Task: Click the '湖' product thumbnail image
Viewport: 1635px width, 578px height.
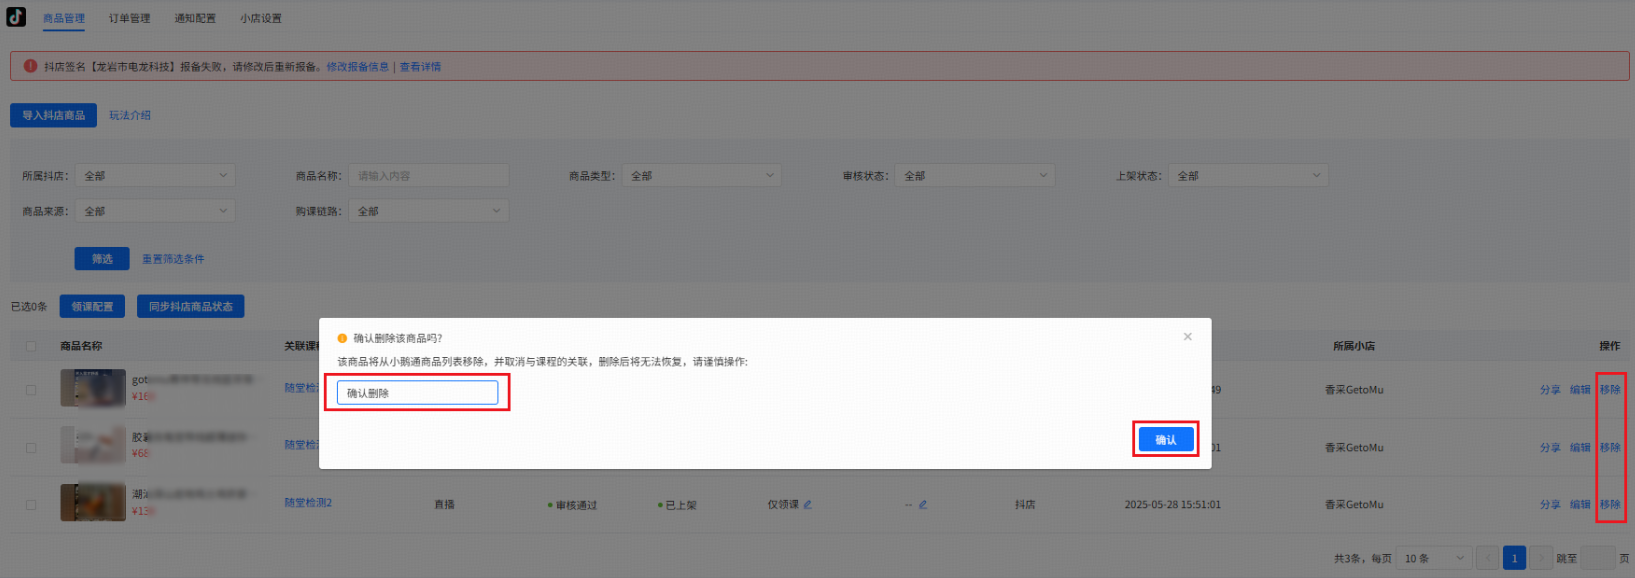Action: coord(93,502)
